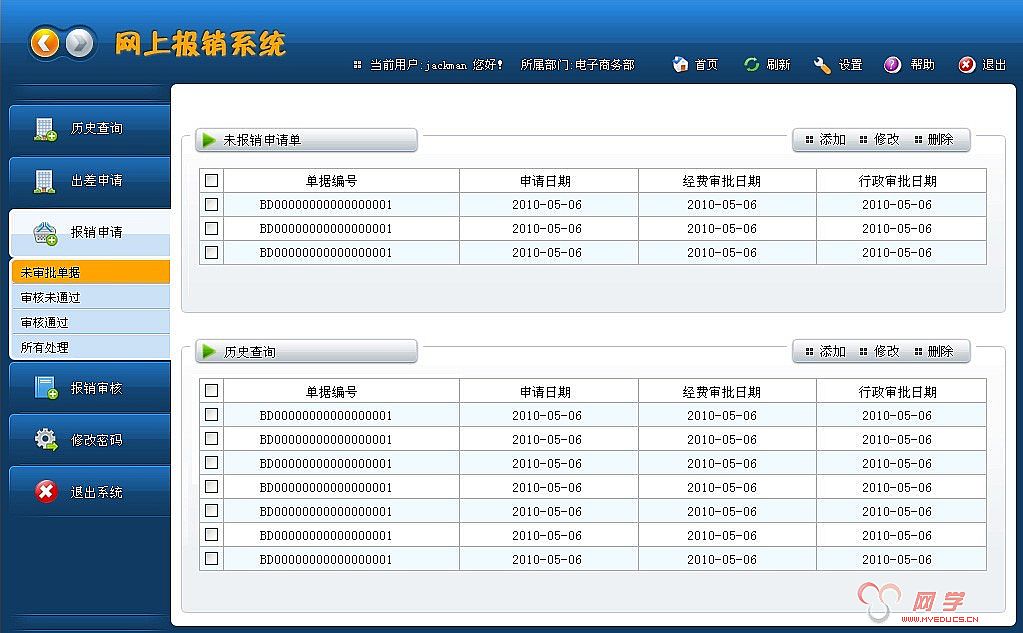Check last row in 历史查询 table
The image size is (1023, 633).
[x=211, y=559]
